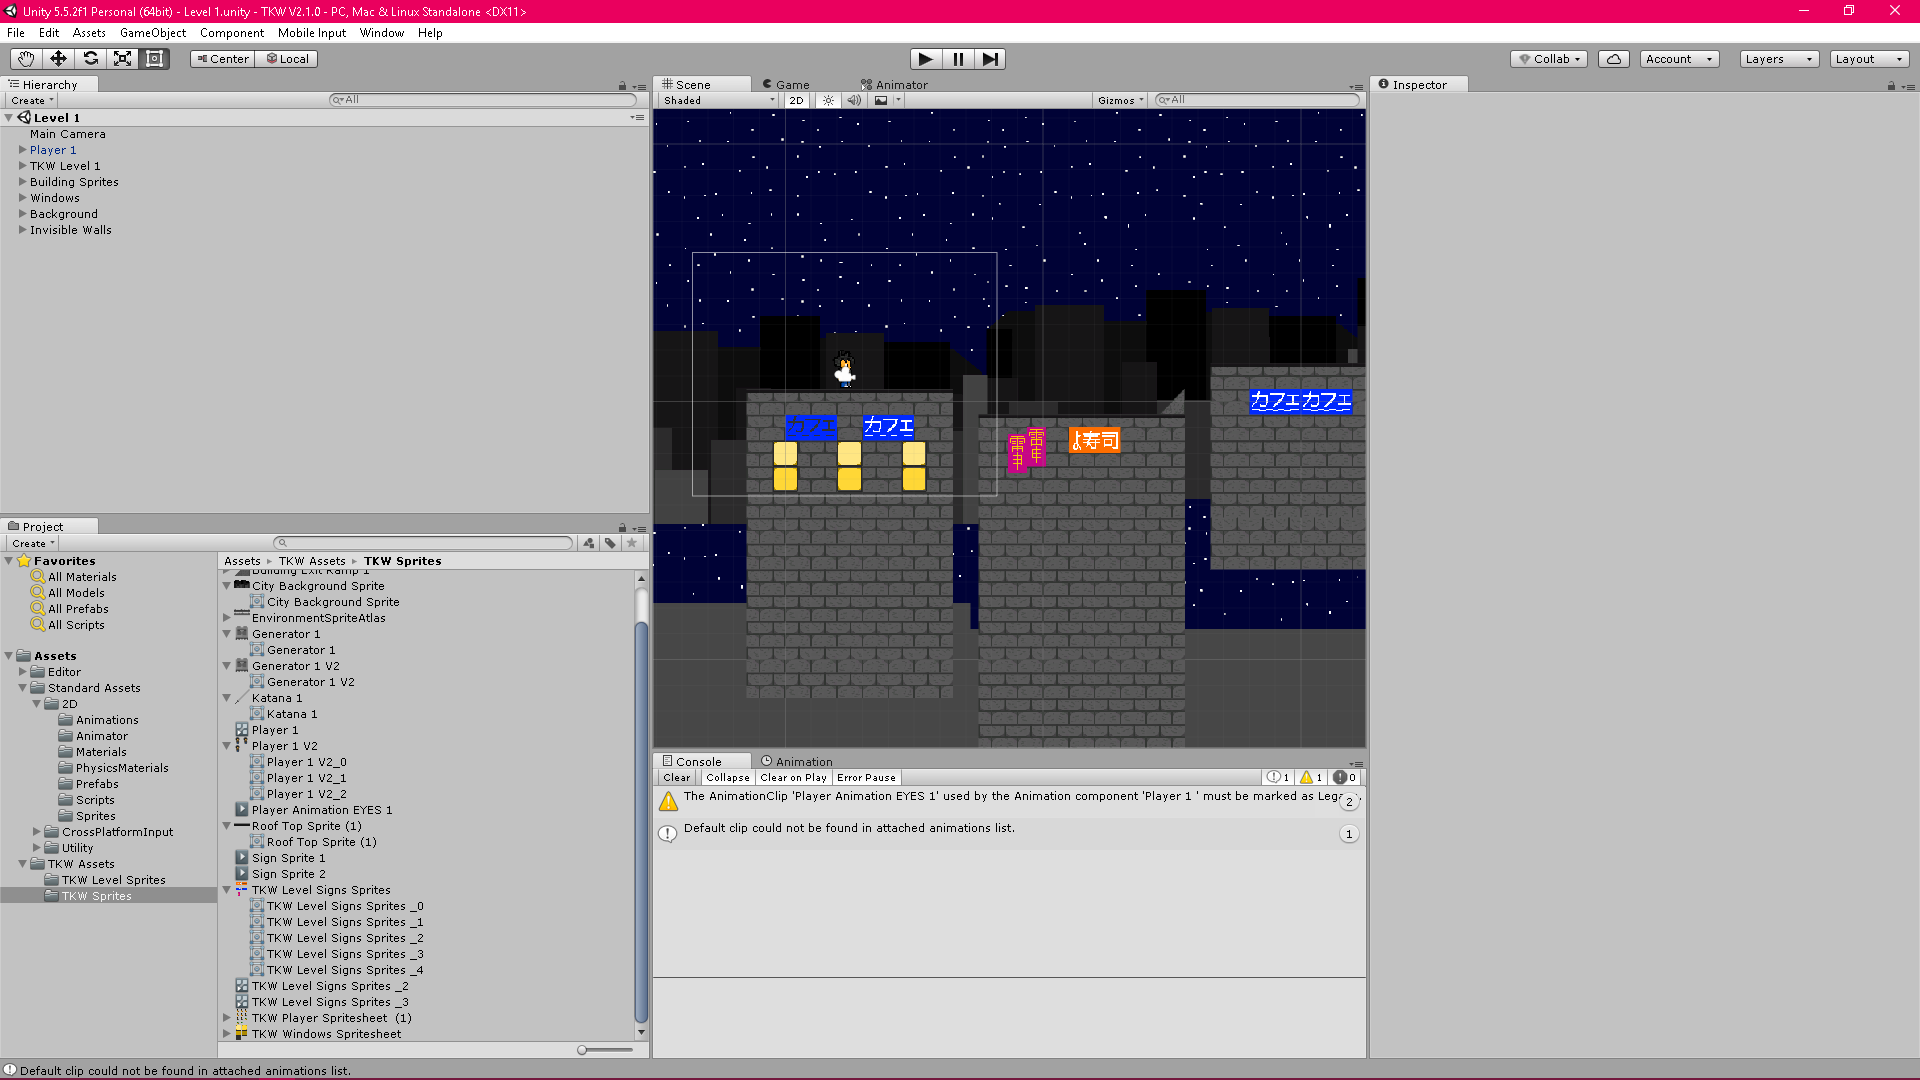Enable Error Pause in the Console
Image resolution: width=1920 pixels, height=1080 pixels.
865,777
